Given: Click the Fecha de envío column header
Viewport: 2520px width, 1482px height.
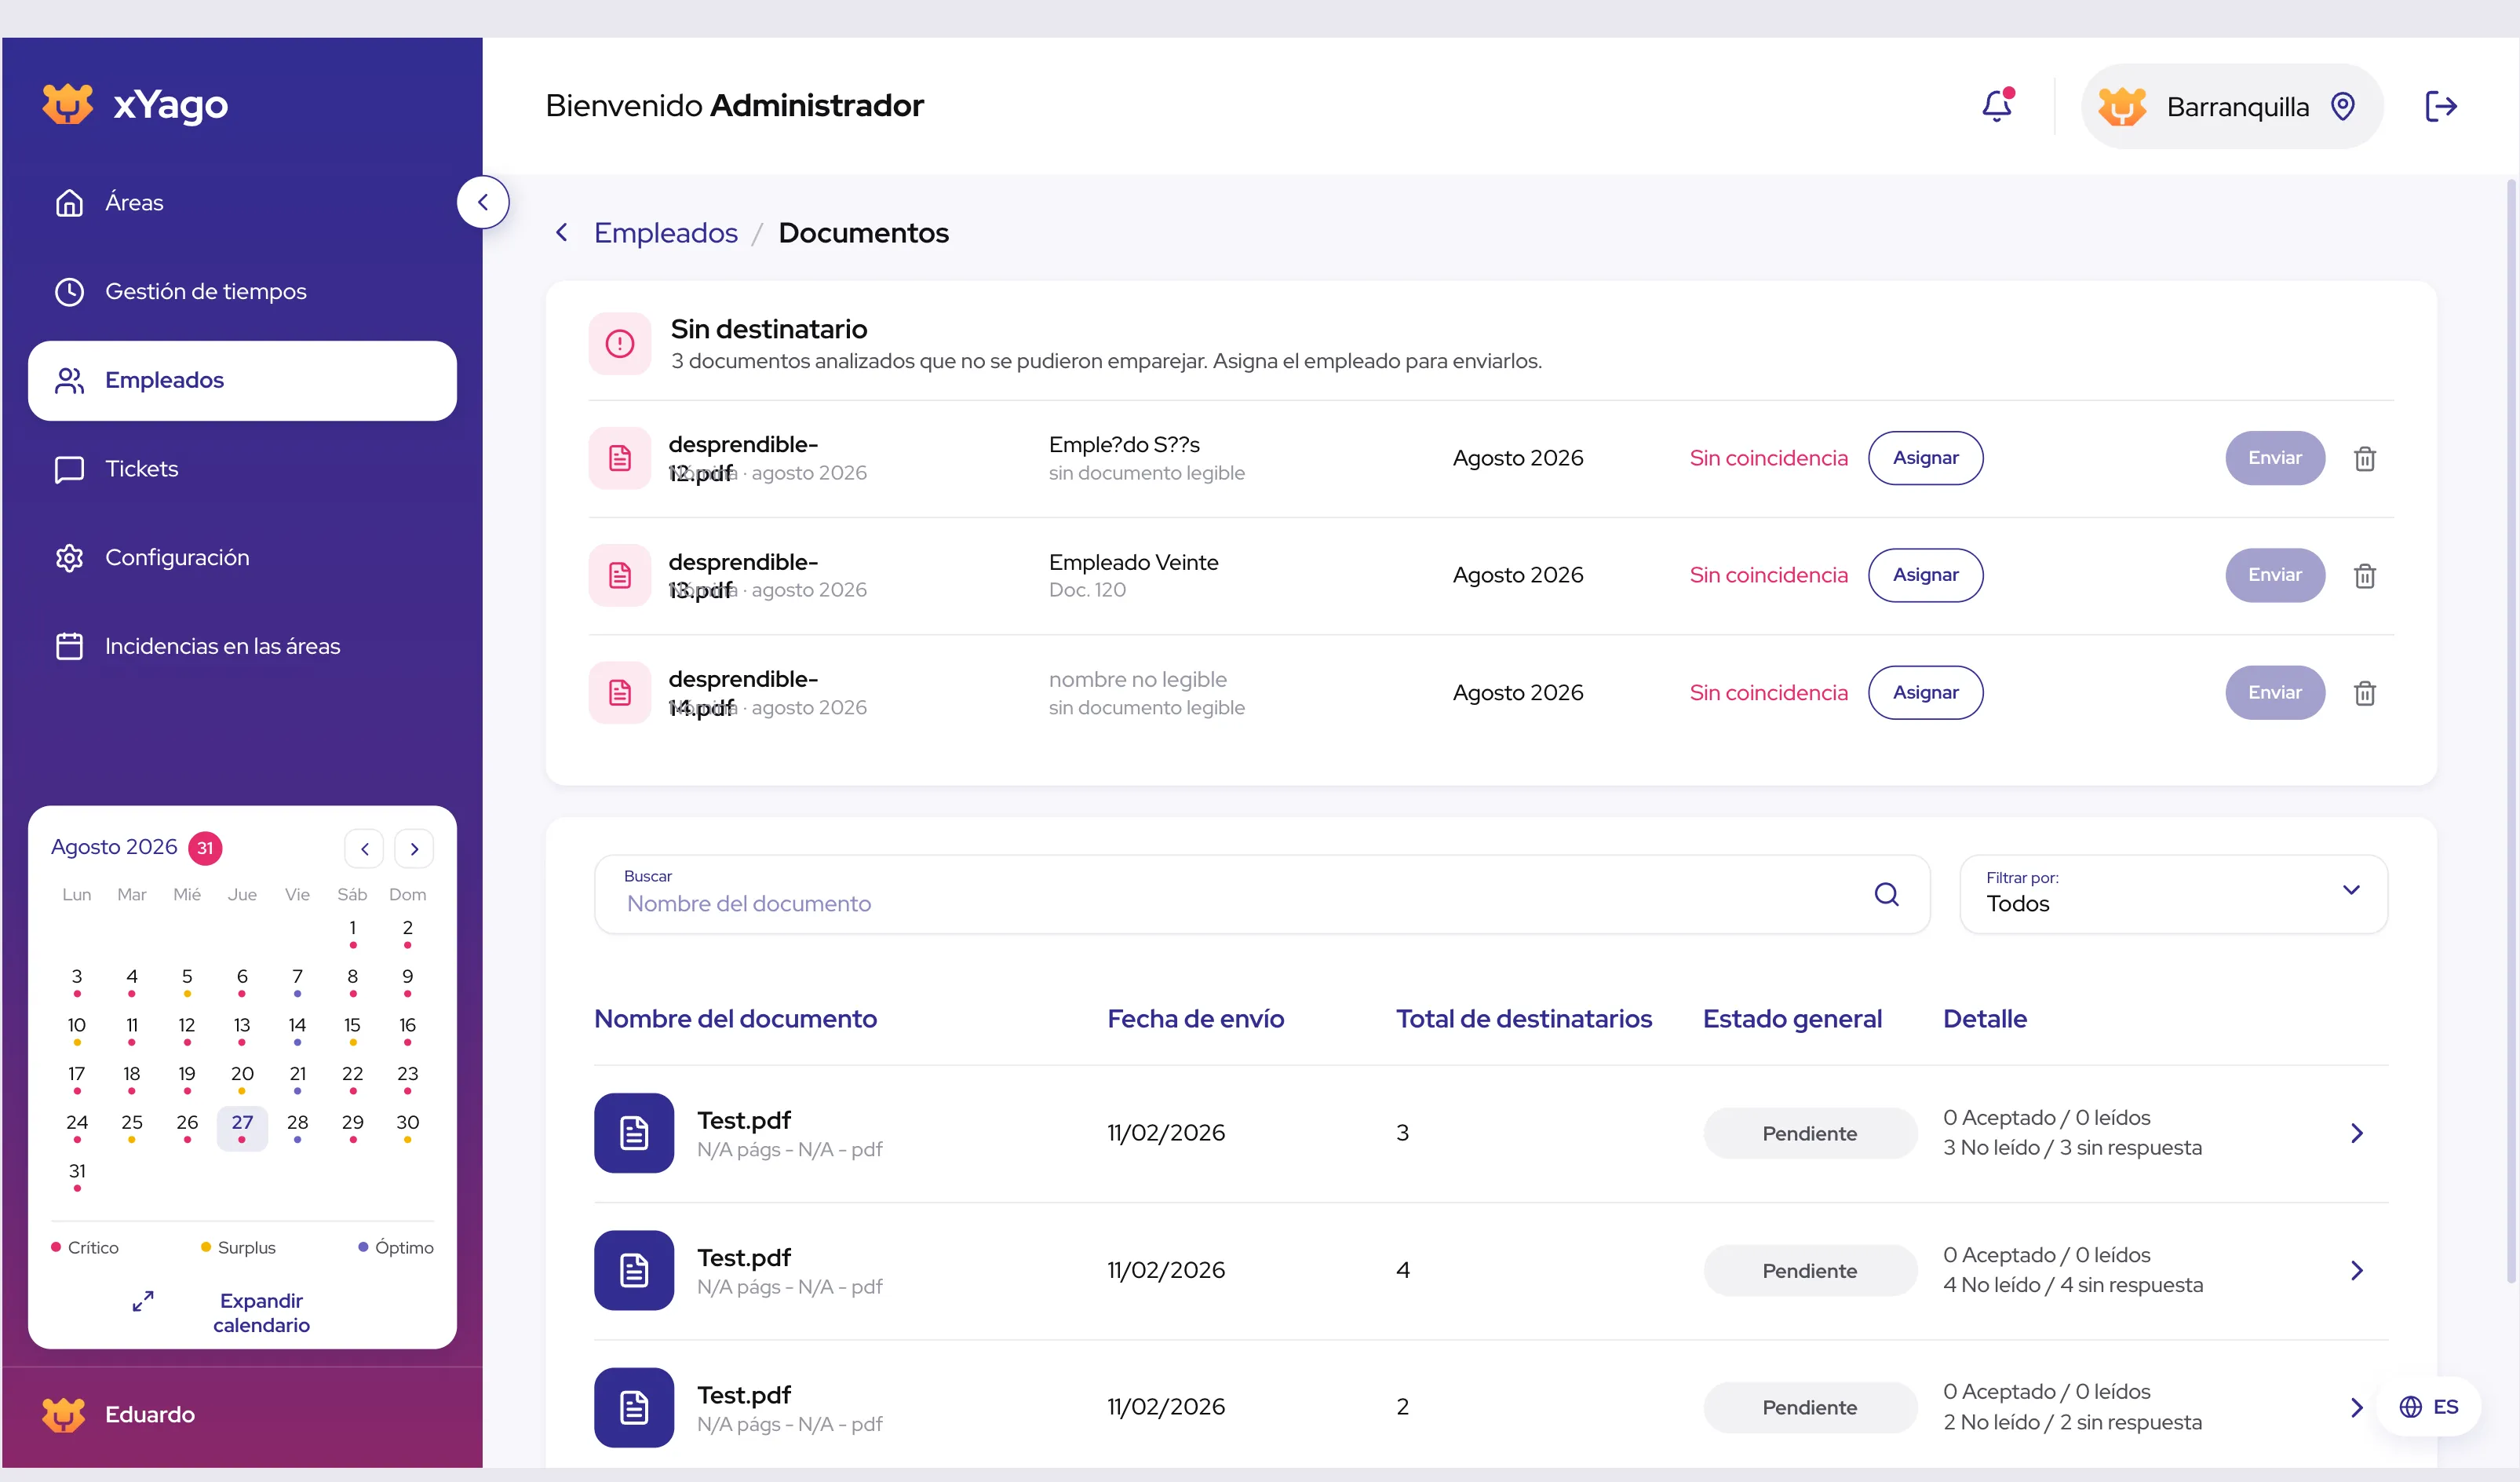Looking at the screenshot, I should coord(1195,1019).
